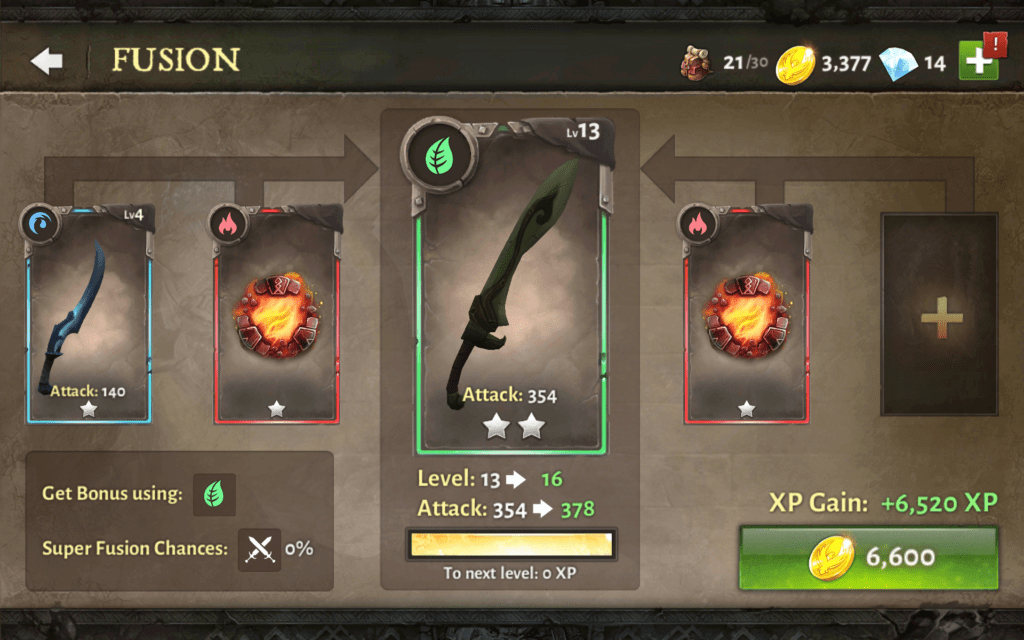Confirm fusion with the 6,600 coin button
The height and width of the screenshot is (640, 1024).
tap(869, 558)
